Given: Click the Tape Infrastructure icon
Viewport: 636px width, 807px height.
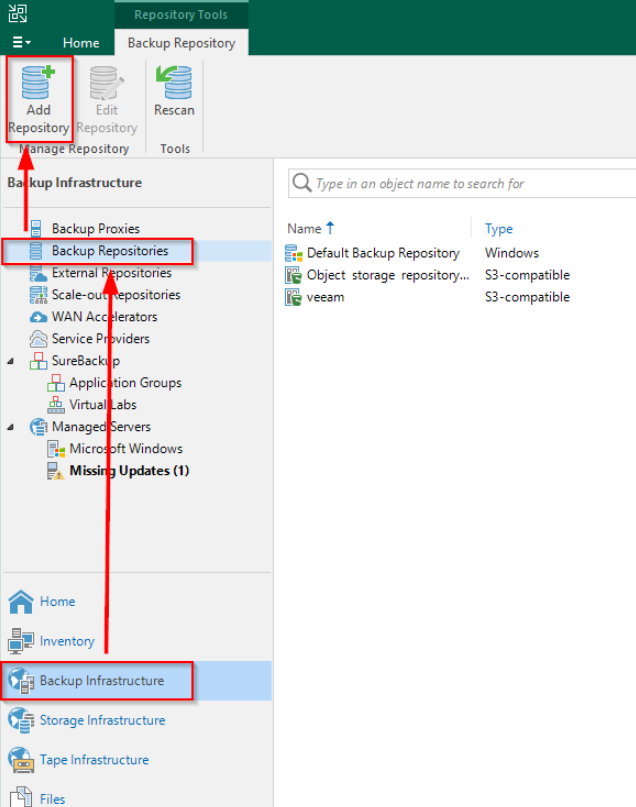Looking at the screenshot, I should click(x=20, y=760).
